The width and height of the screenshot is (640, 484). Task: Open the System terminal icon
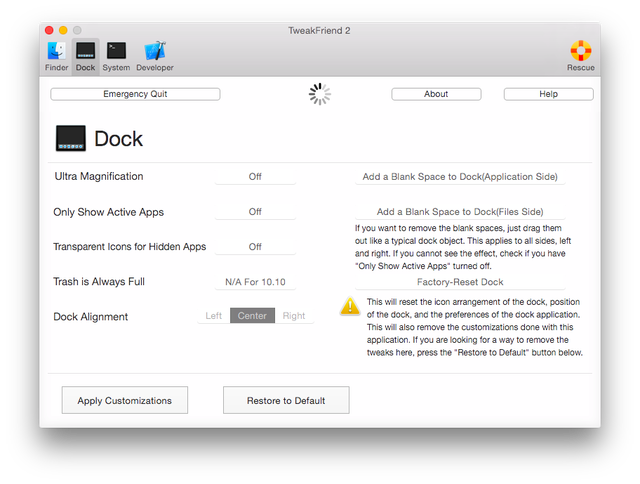tap(116, 56)
